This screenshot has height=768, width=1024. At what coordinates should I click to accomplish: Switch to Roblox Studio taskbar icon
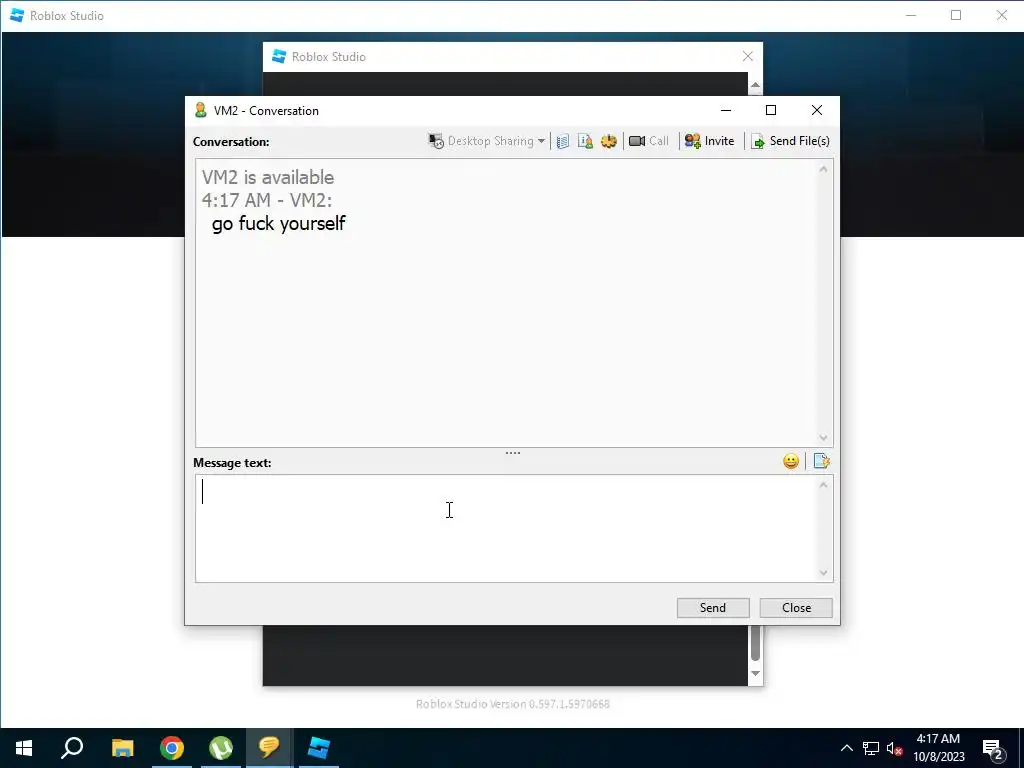pos(319,748)
